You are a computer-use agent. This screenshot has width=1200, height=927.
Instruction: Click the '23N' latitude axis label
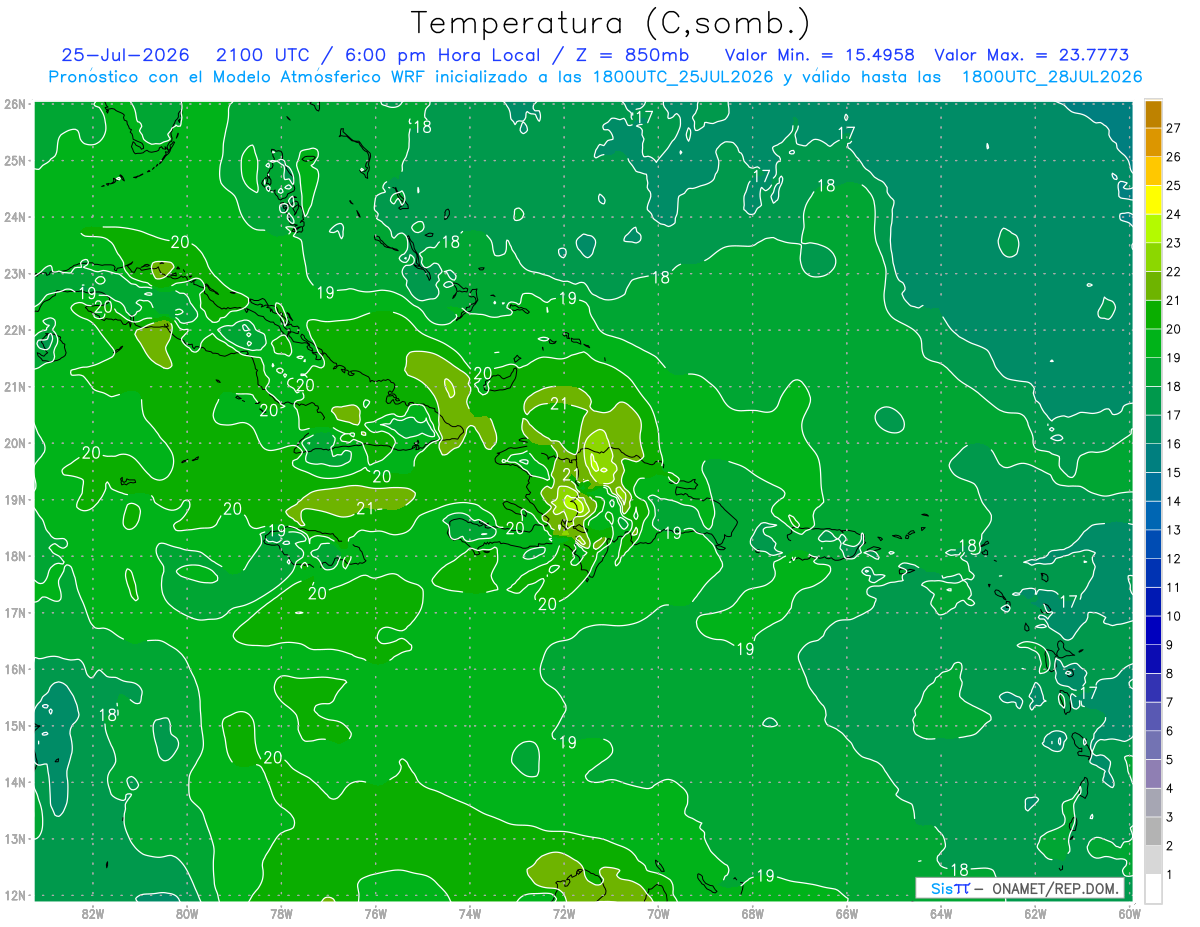coord(14,273)
